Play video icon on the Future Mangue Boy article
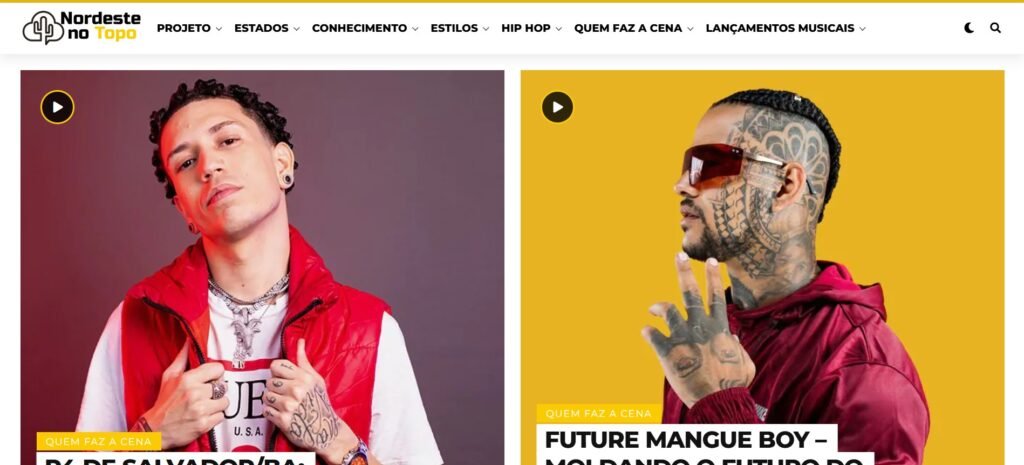 pos(557,107)
